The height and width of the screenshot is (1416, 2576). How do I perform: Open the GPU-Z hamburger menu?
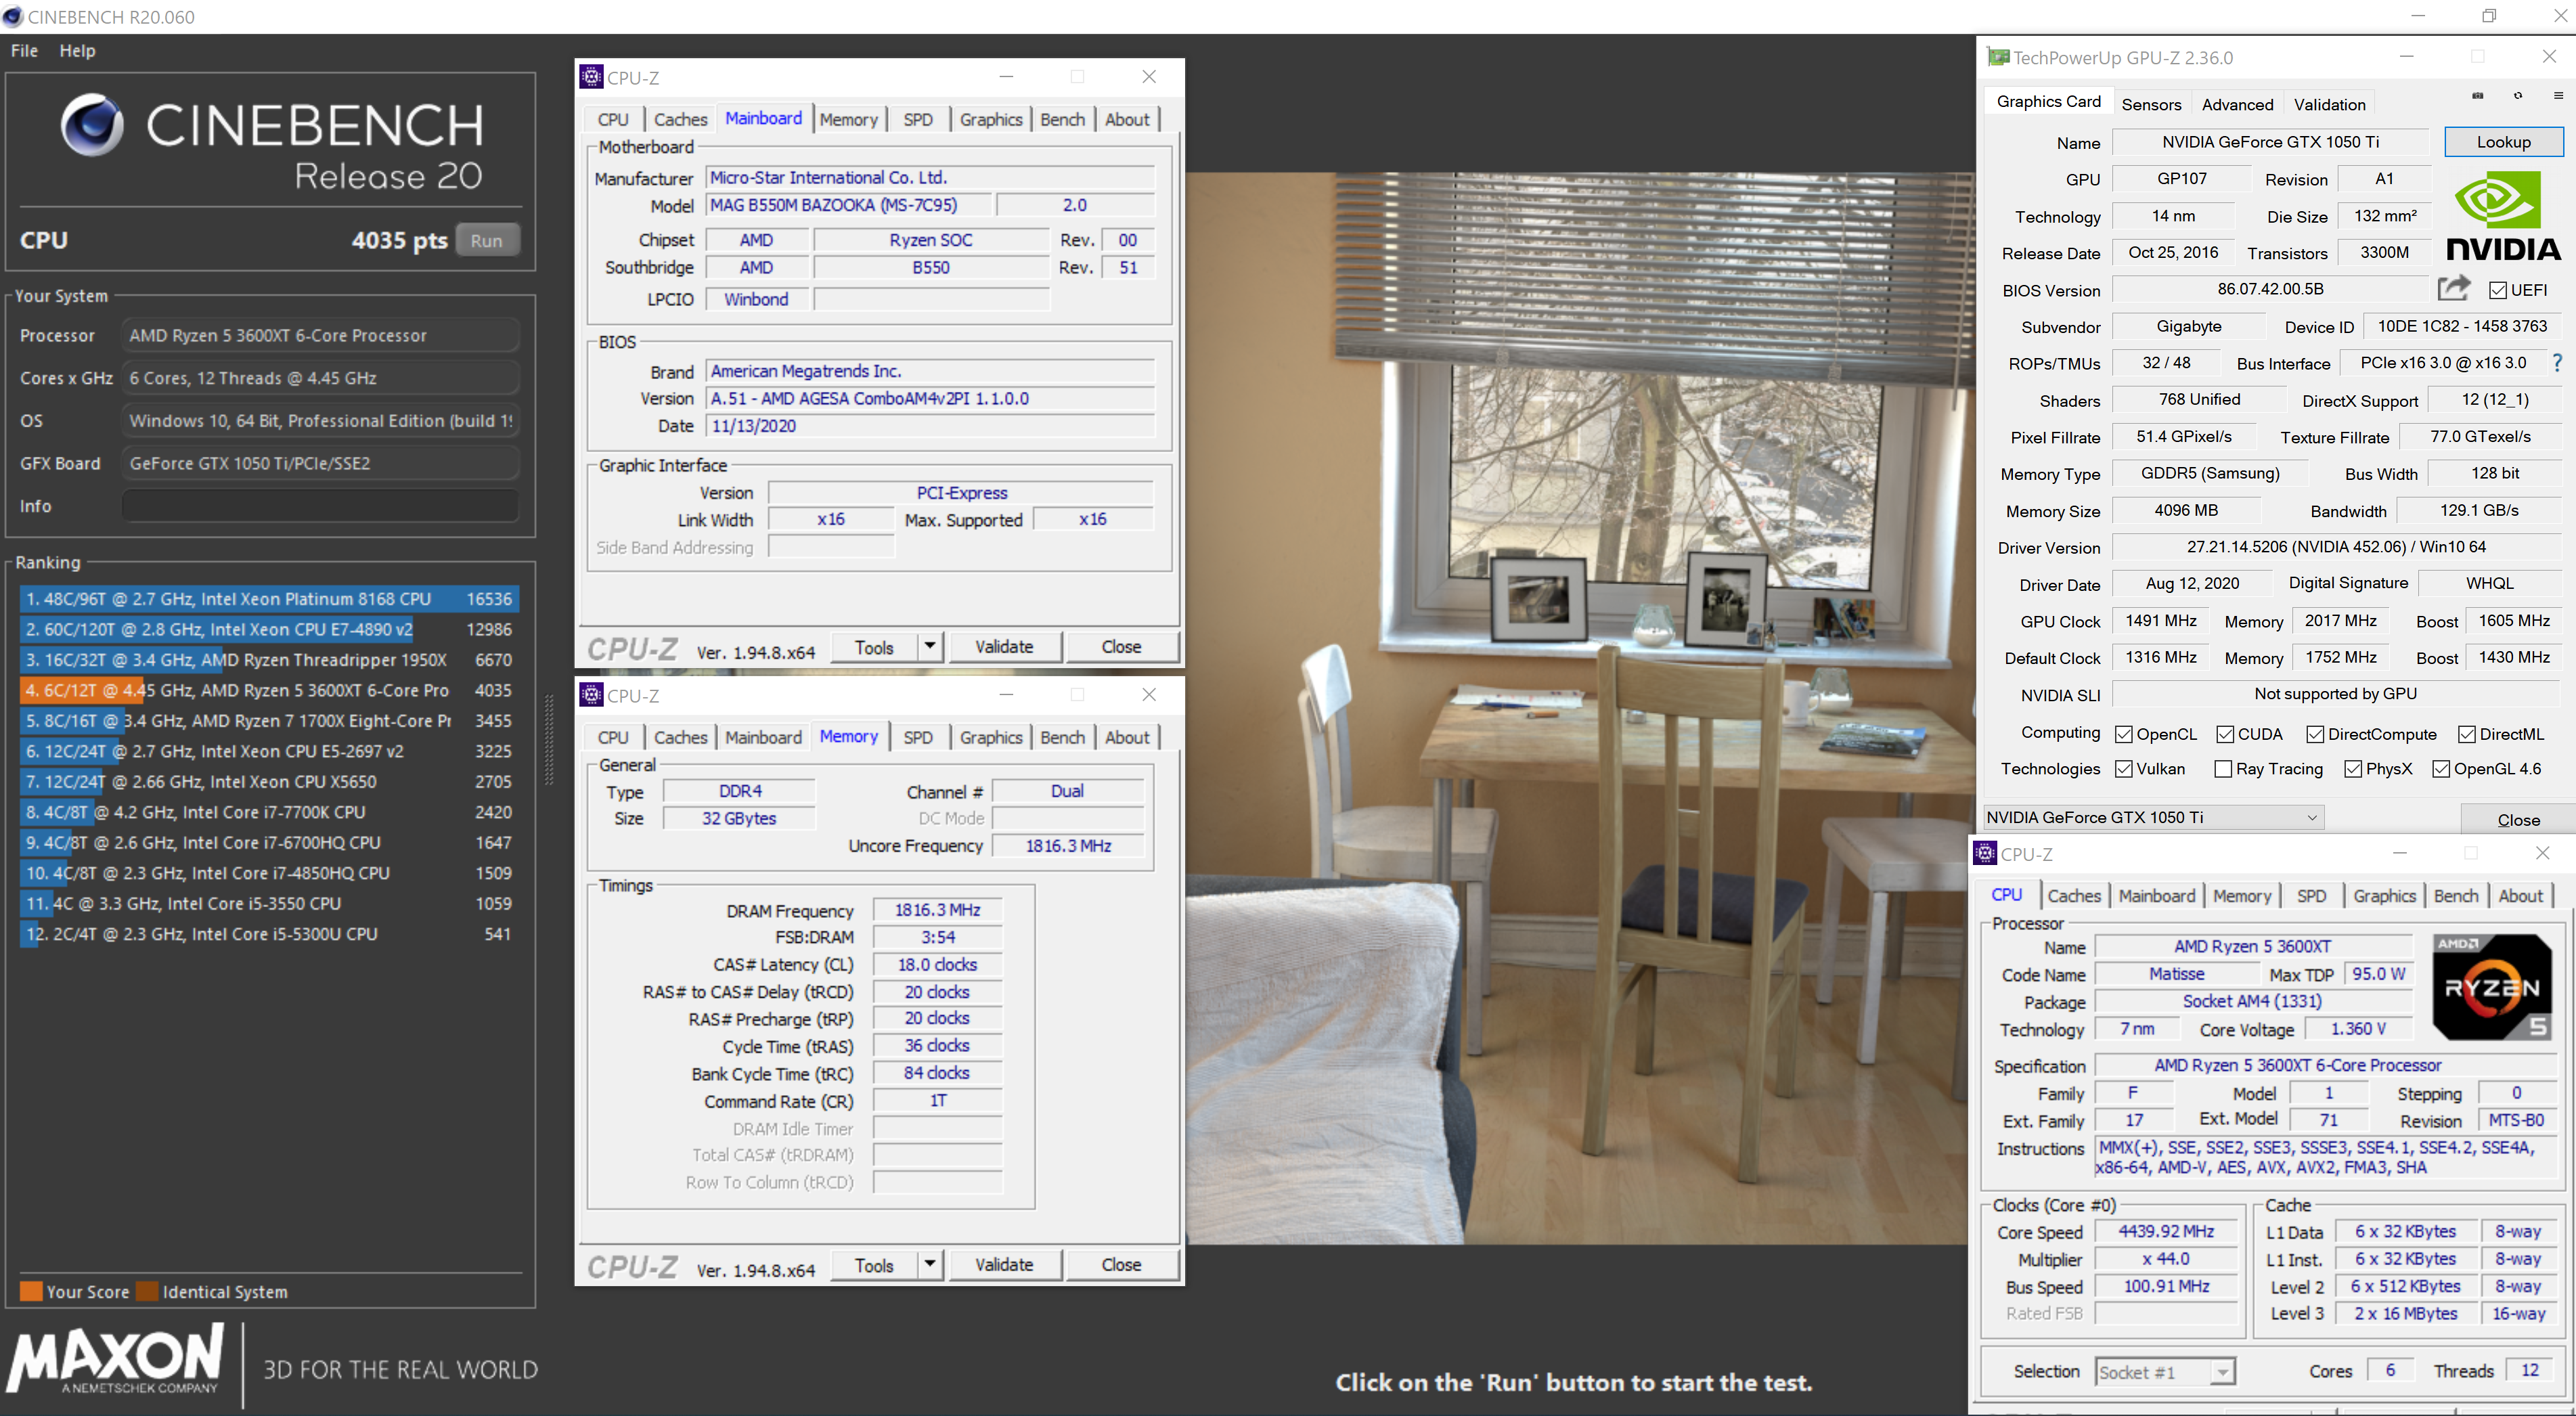(2558, 96)
